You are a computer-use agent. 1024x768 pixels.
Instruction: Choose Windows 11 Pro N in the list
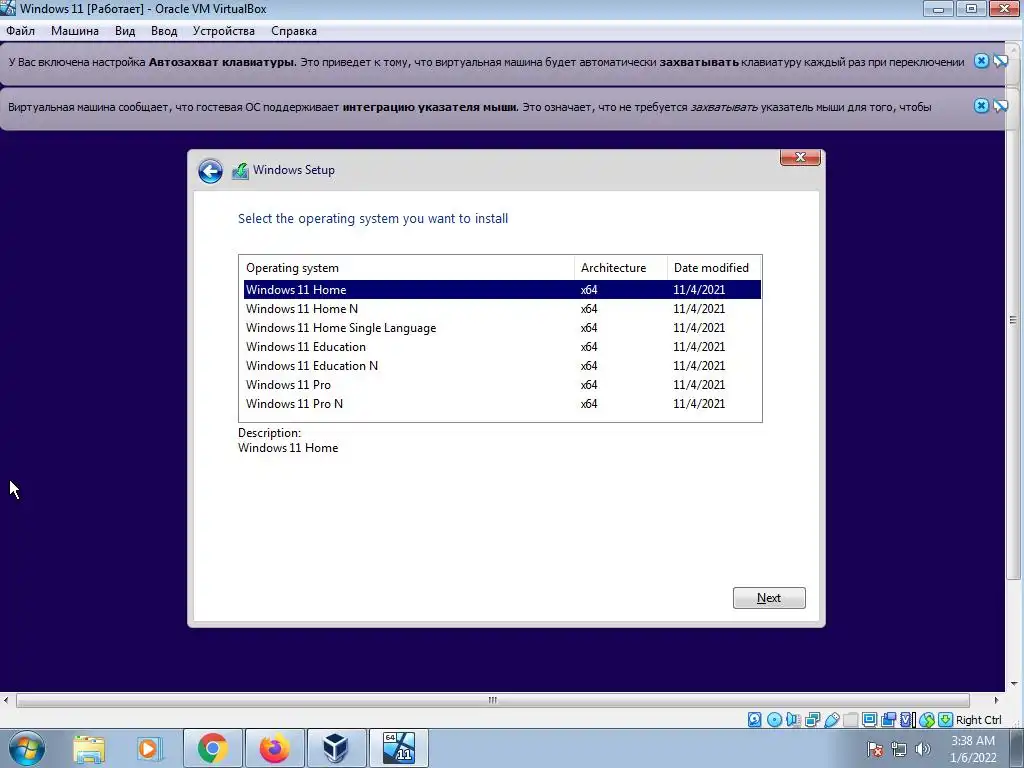tap(502, 403)
